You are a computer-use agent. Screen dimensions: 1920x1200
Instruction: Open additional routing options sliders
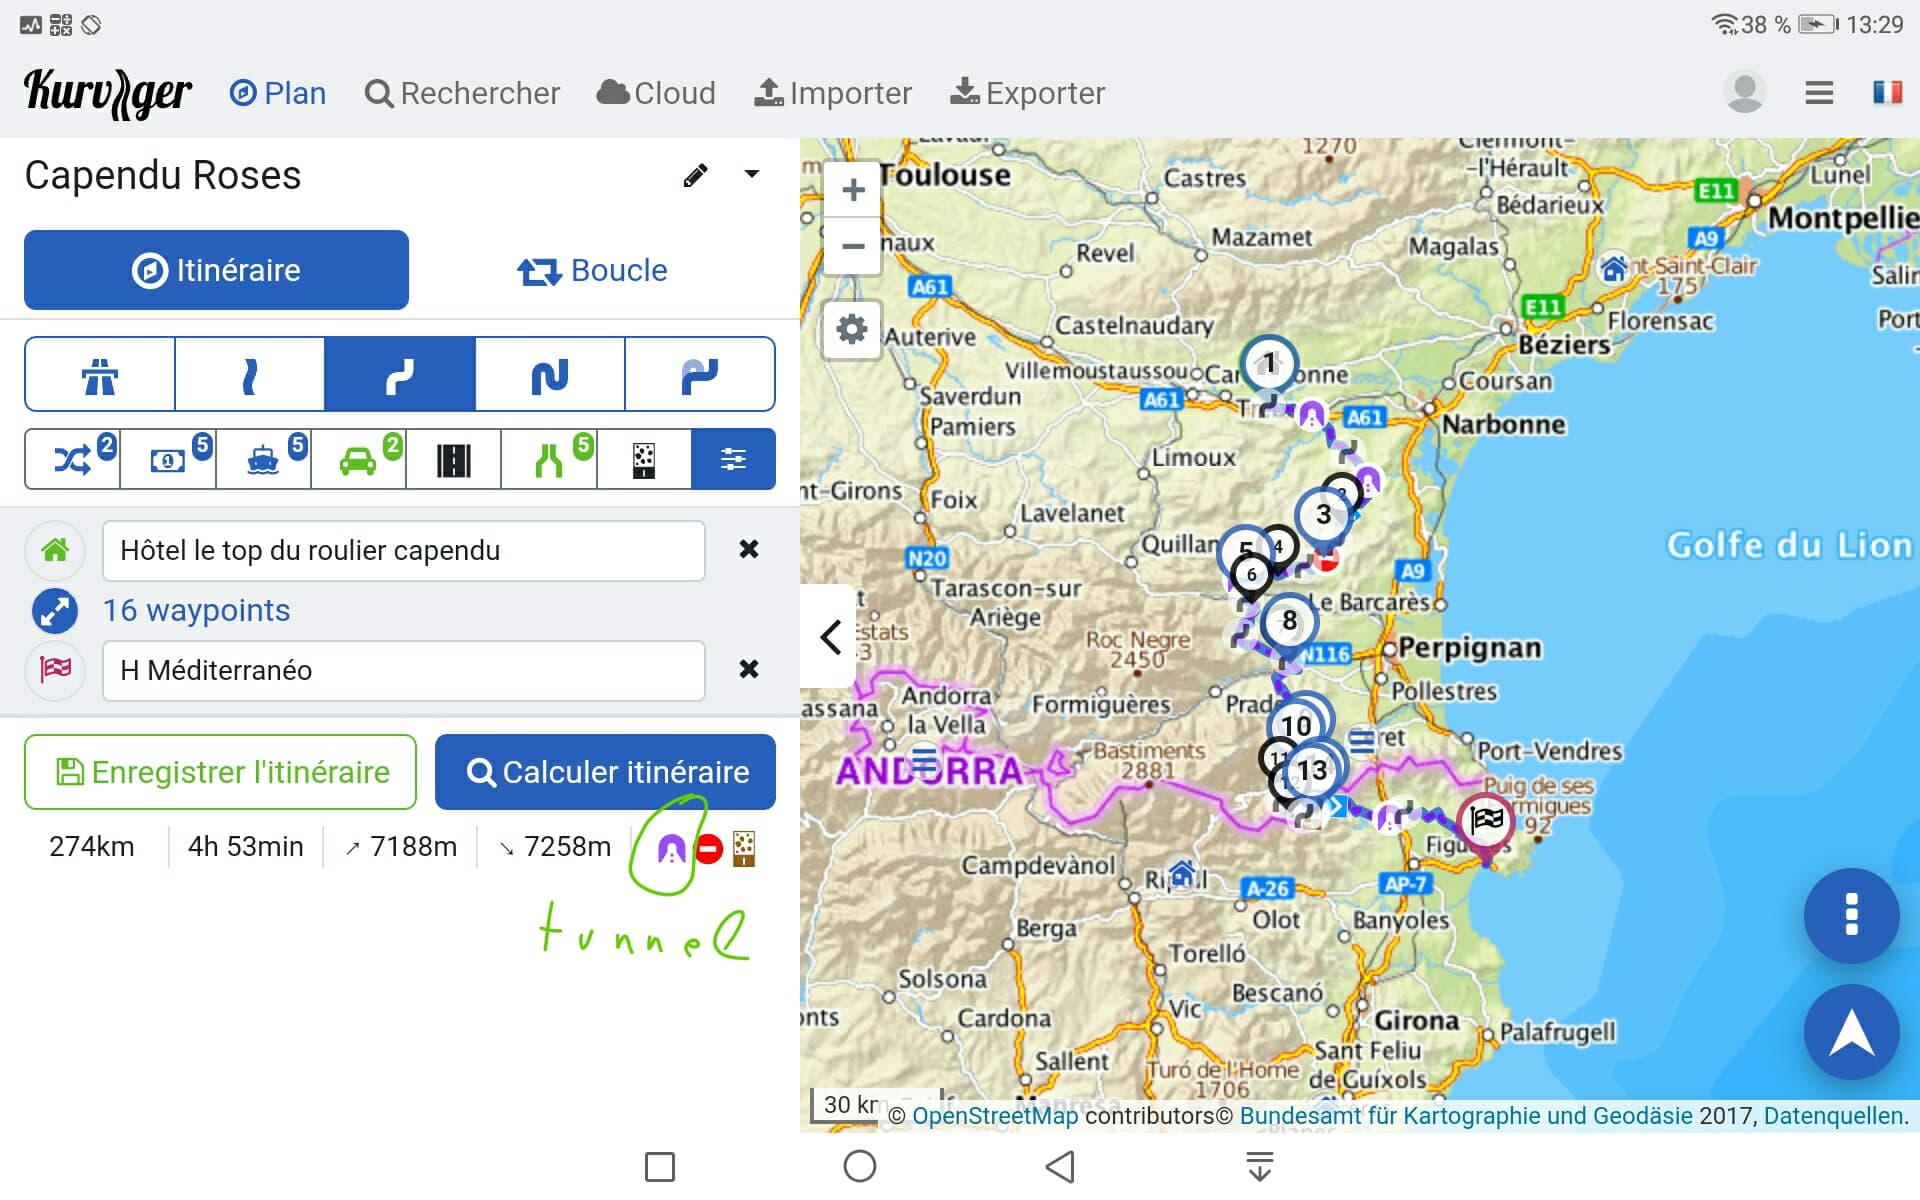[x=733, y=460]
